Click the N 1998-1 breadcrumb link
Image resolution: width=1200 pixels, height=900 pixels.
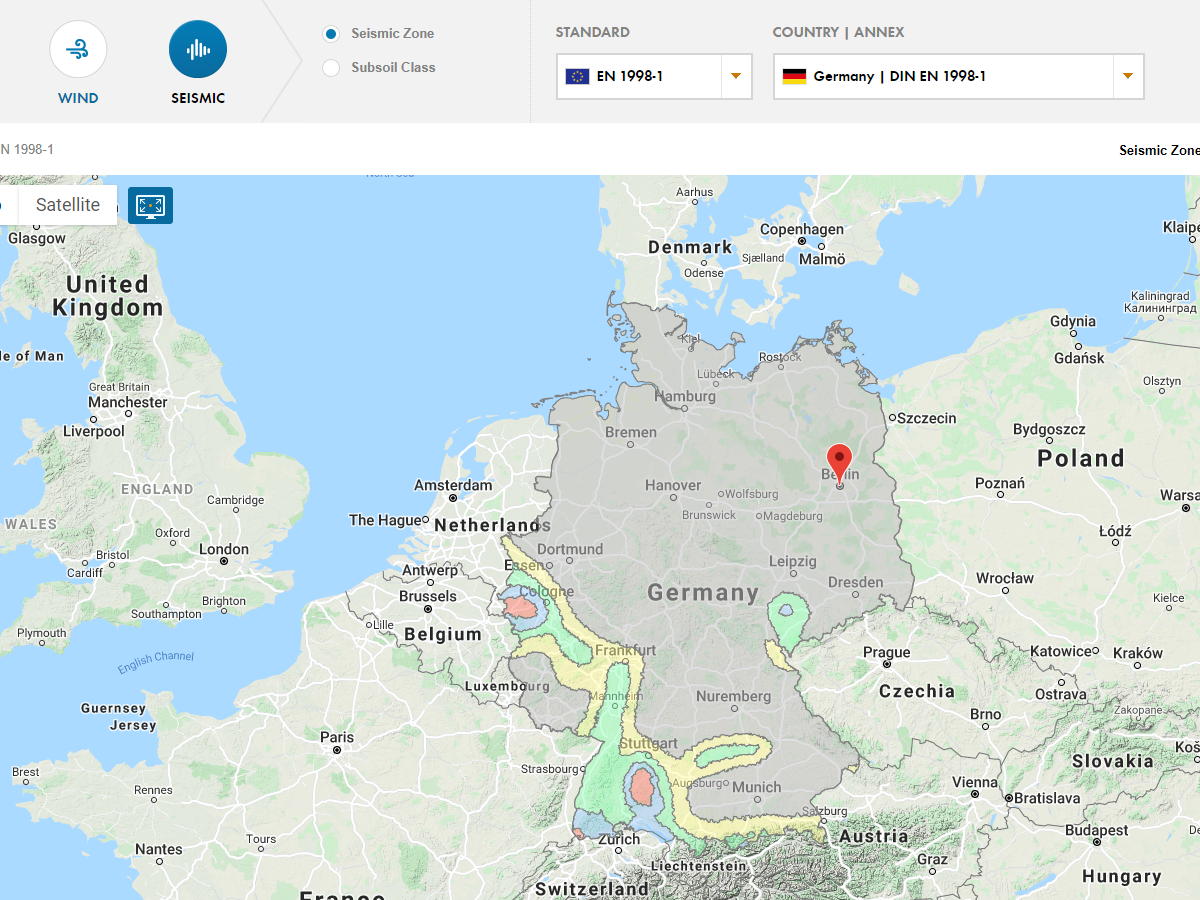pyautogui.click(x=27, y=149)
